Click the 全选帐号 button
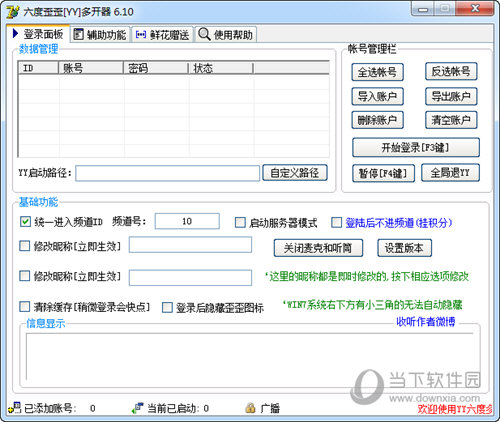The image size is (500, 422). 377,72
